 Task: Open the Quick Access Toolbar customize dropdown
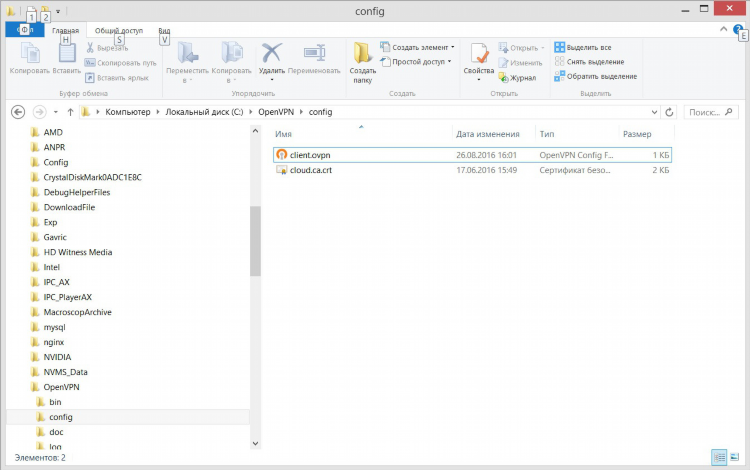pyautogui.click(x=58, y=11)
